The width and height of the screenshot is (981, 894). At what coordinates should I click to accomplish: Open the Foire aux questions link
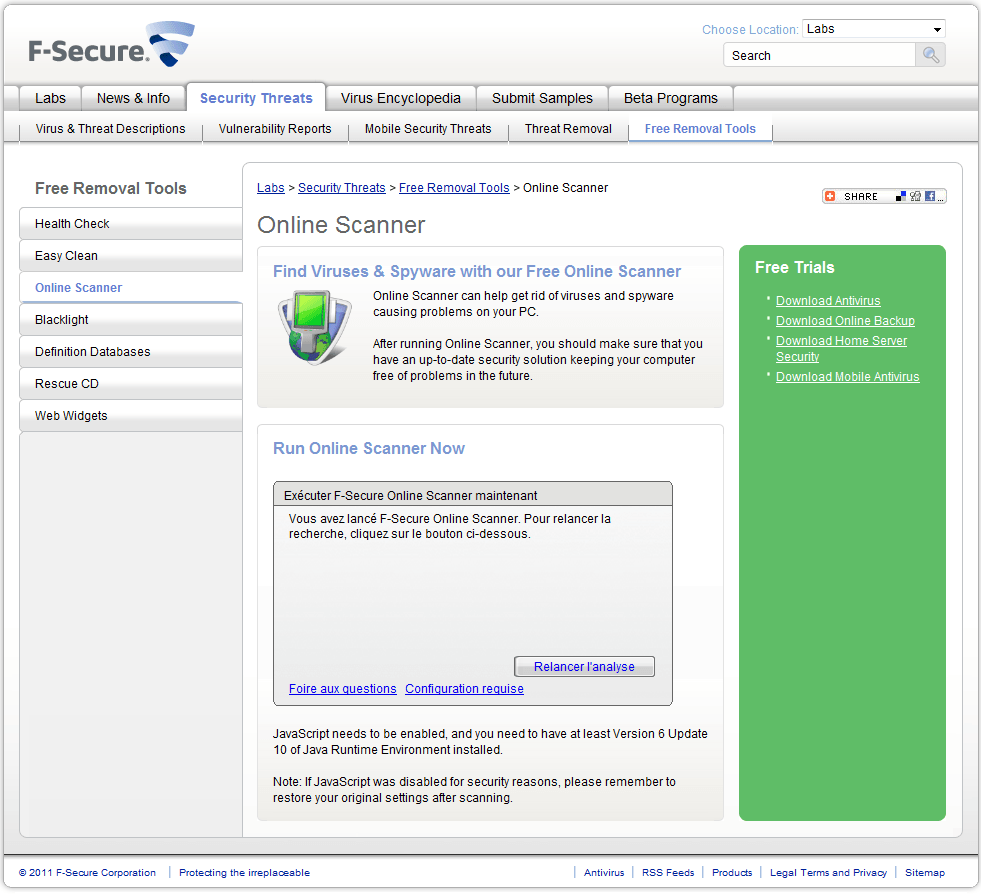coord(342,689)
